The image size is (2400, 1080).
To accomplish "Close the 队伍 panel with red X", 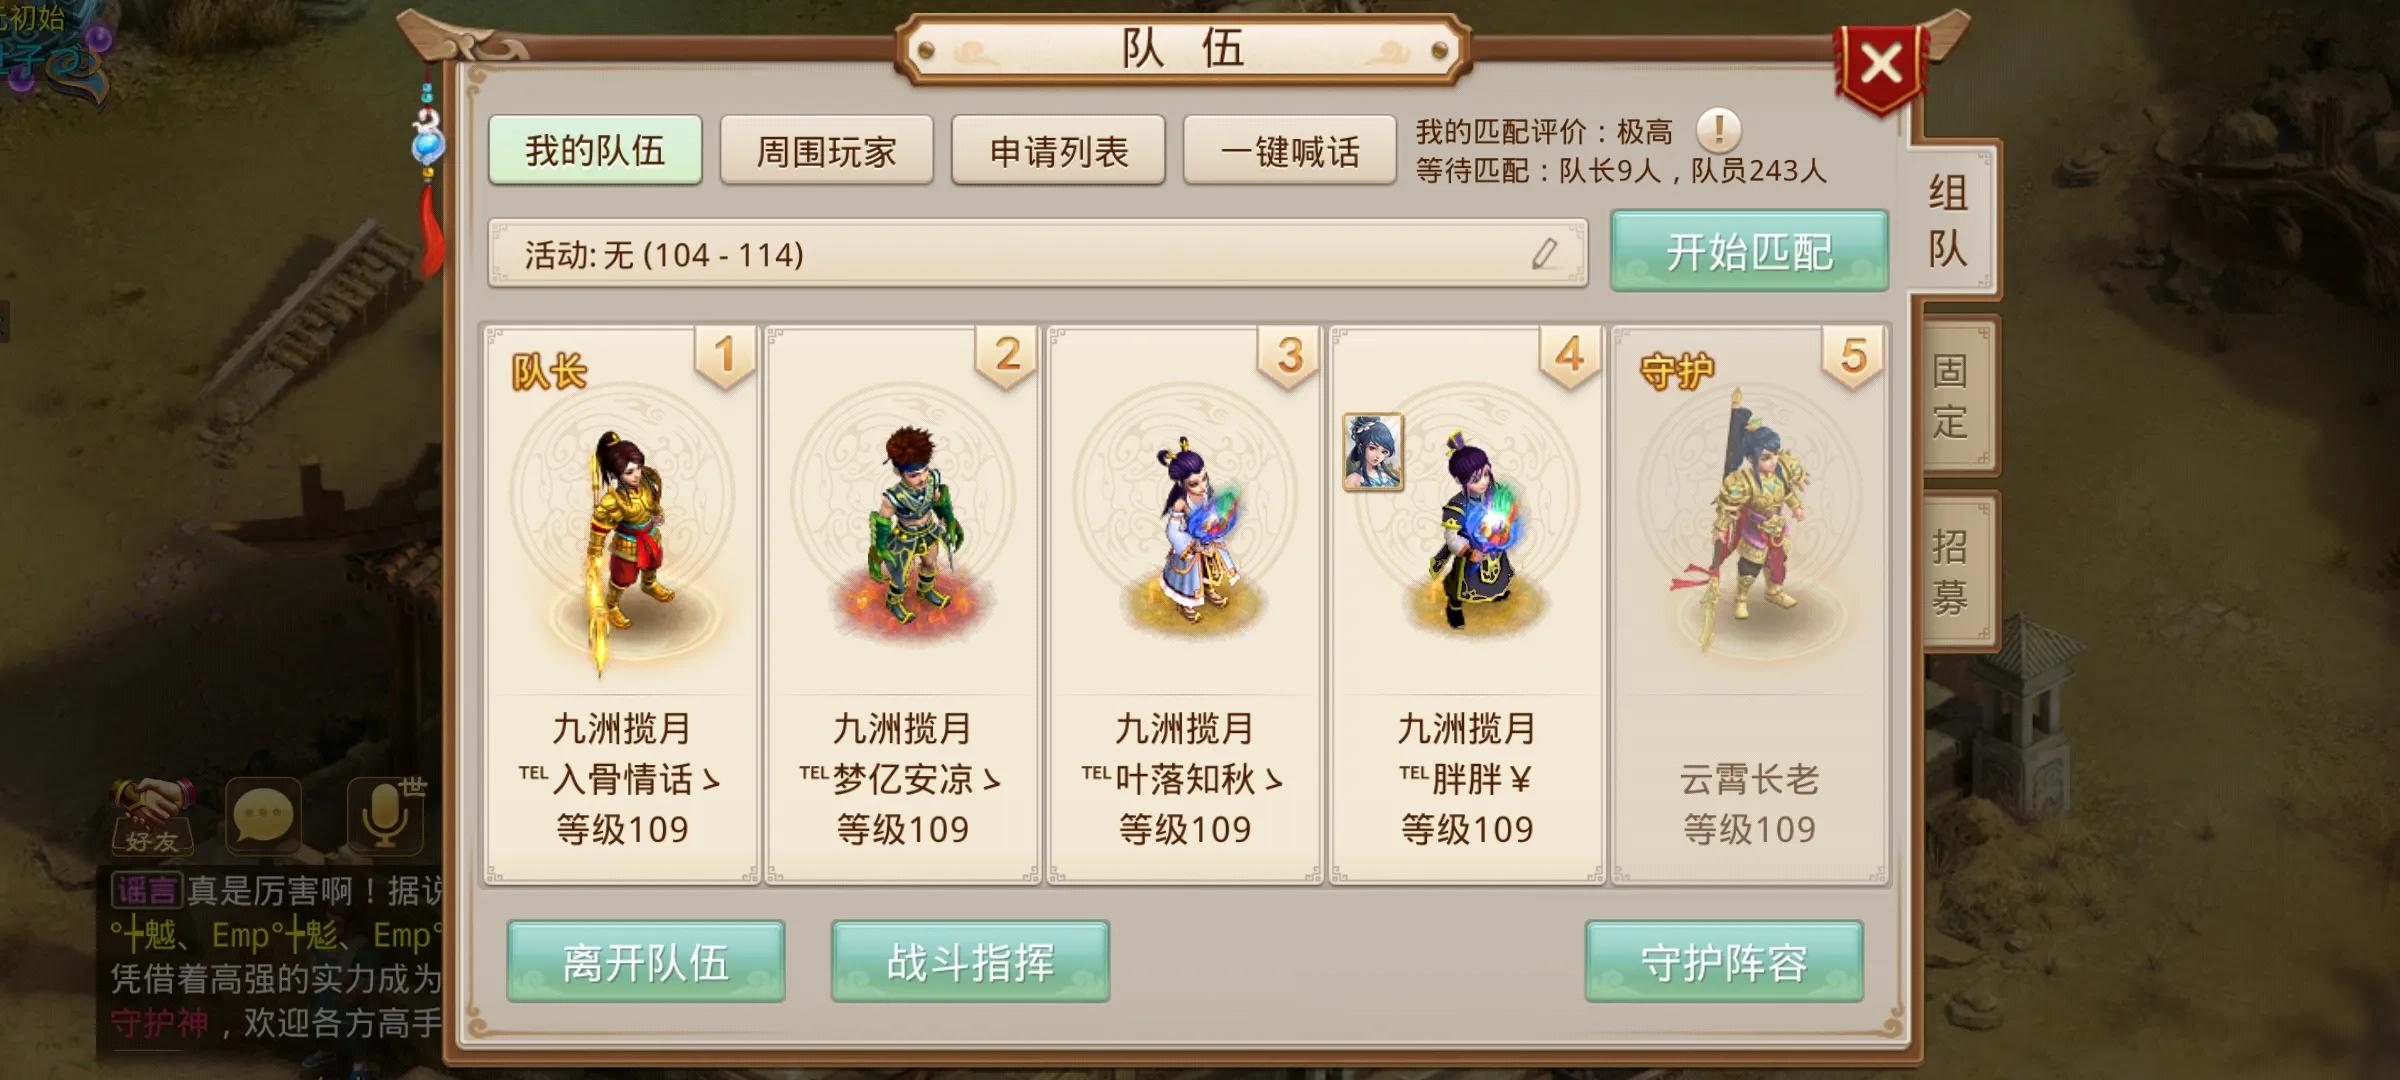I will [1879, 67].
